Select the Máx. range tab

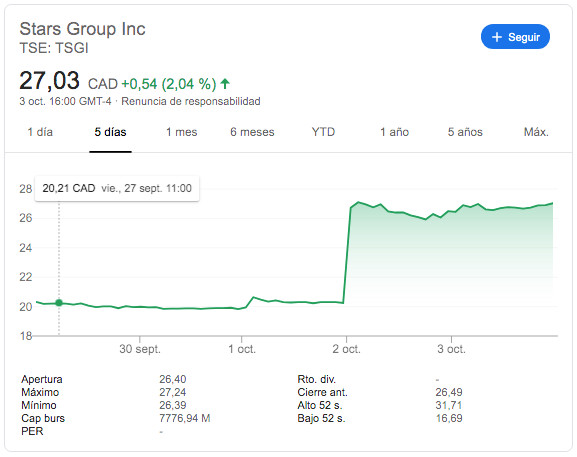coord(536,132)
